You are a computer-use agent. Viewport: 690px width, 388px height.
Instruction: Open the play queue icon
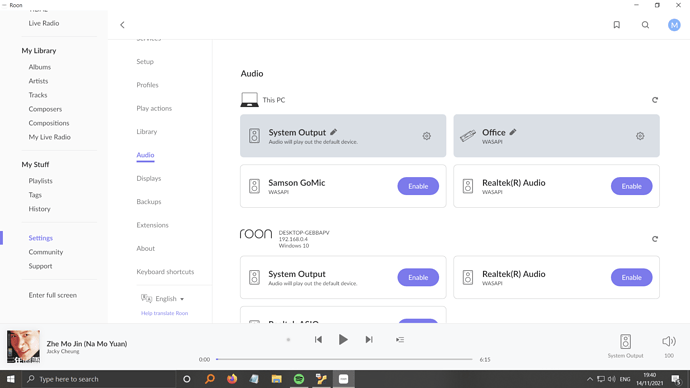click(400, 340)
